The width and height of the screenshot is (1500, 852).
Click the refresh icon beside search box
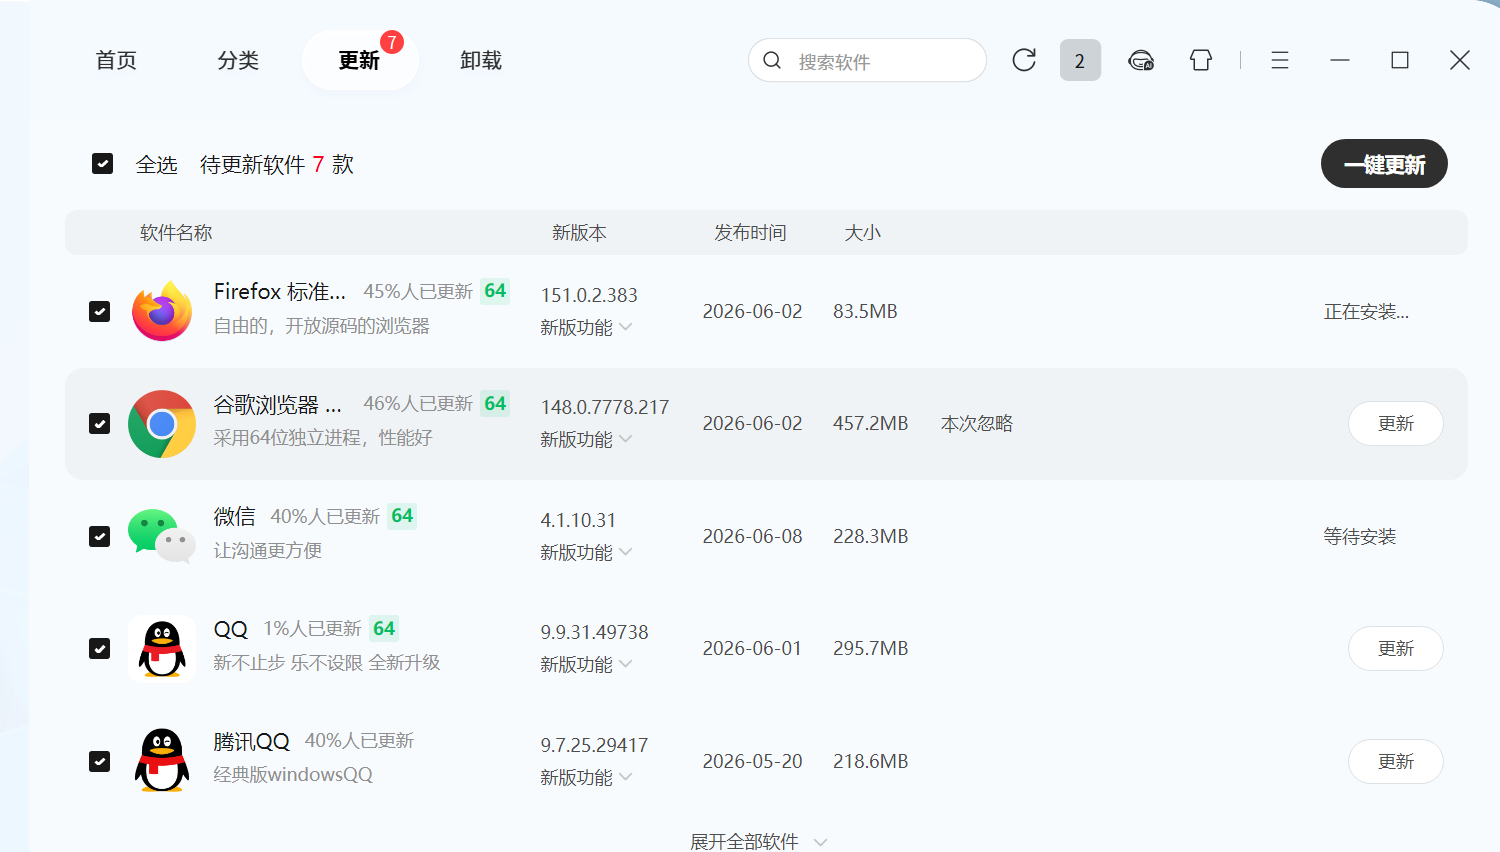click(x=1024, y=60)
